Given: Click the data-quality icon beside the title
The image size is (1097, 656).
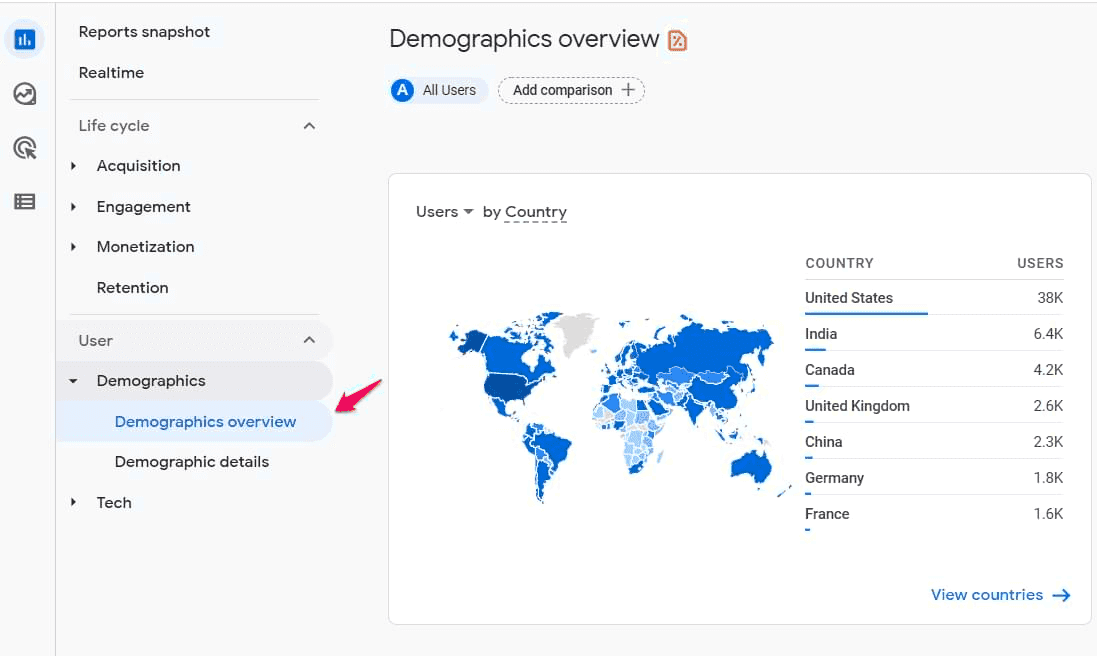Looking at the screenshot, I should [x=677, y=39].
